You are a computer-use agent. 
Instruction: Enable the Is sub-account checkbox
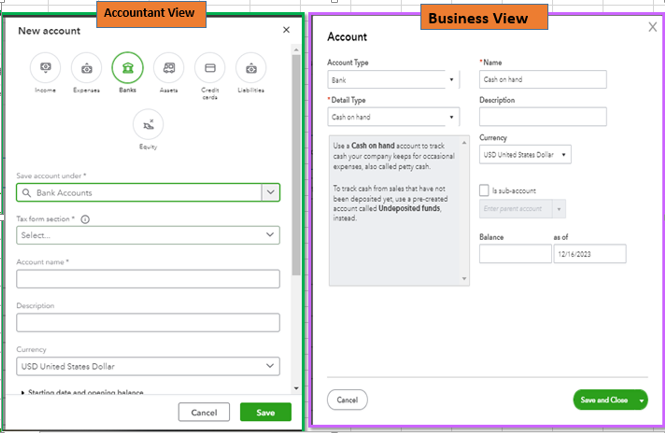(x=484, y=189)
